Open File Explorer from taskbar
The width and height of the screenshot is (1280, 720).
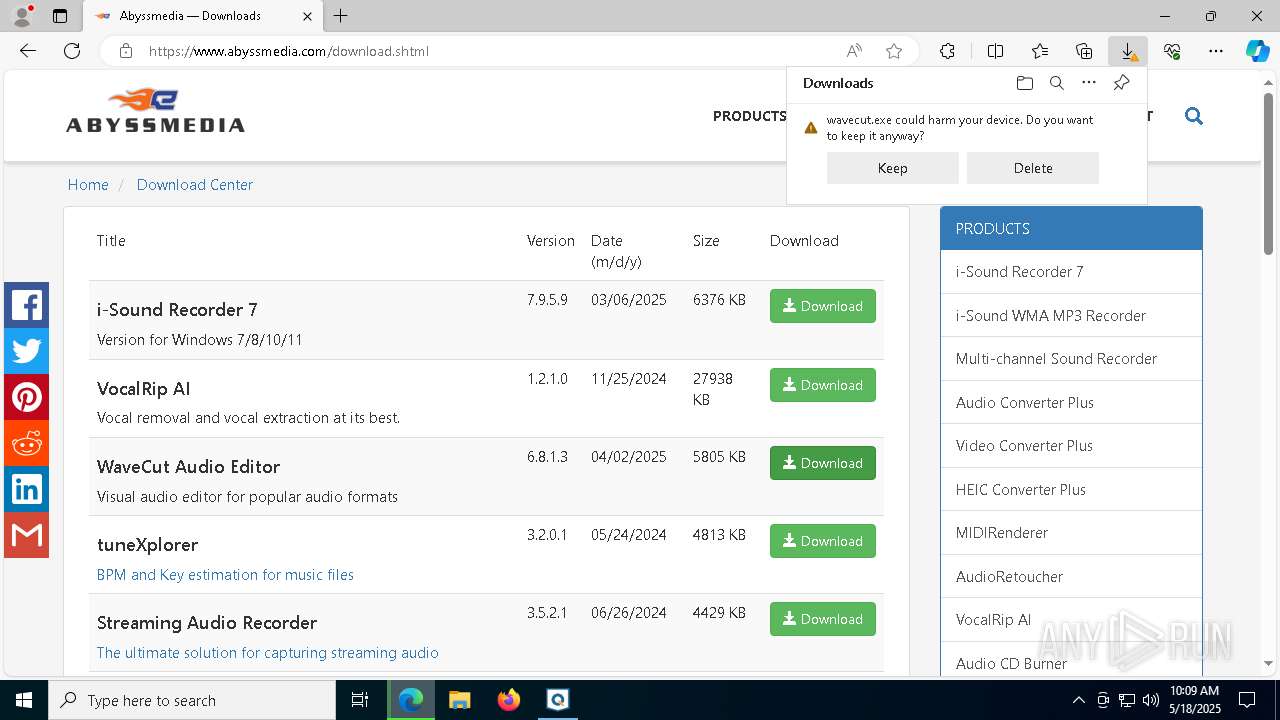click(x=459, y=700)
